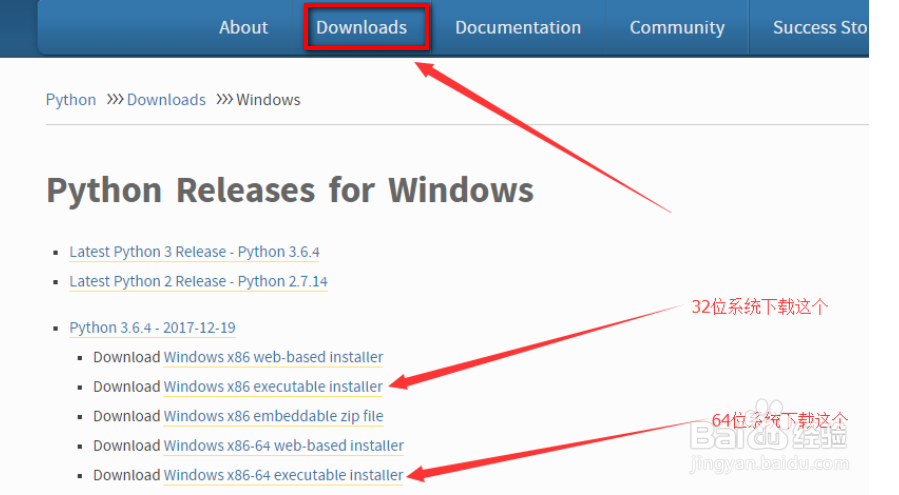The height and width of the screenshot is (495, 899).
Task: Open Latest Python 2 Release 2.7.14 link
Action: point(198,281)
